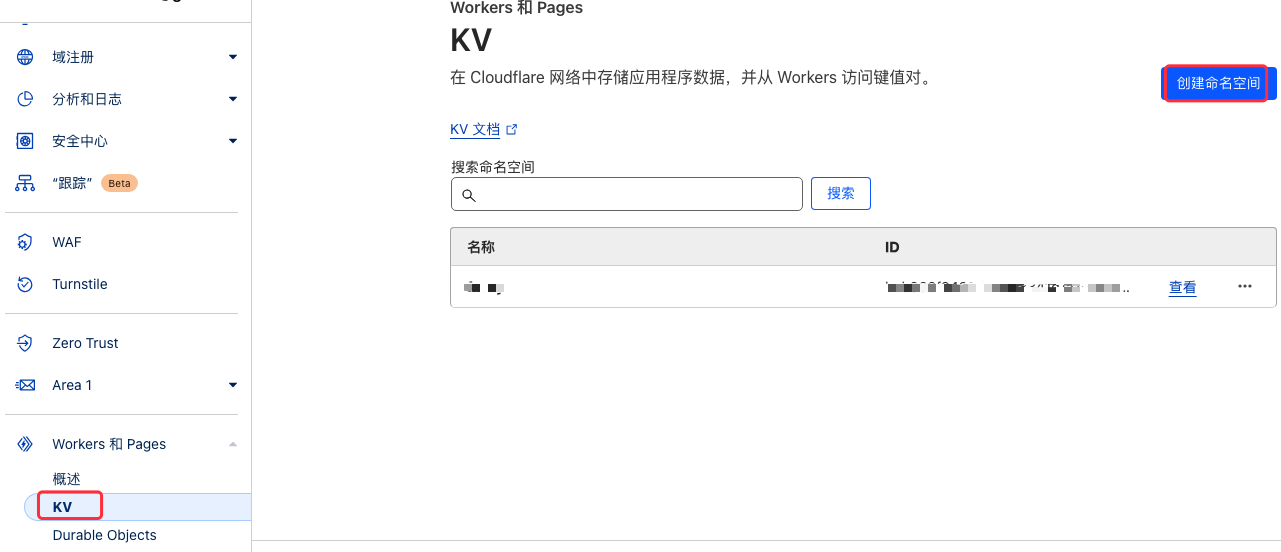Click the pie chart icon for 分析和日志
1281x552 pixels.
coord(25,99)
